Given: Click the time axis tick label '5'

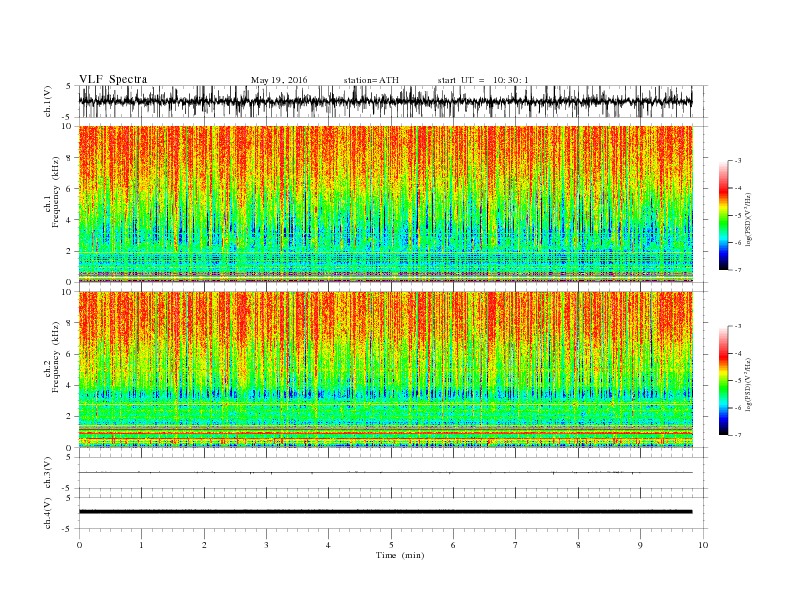Looking at the screenshot, I should (x=391, y=545).
